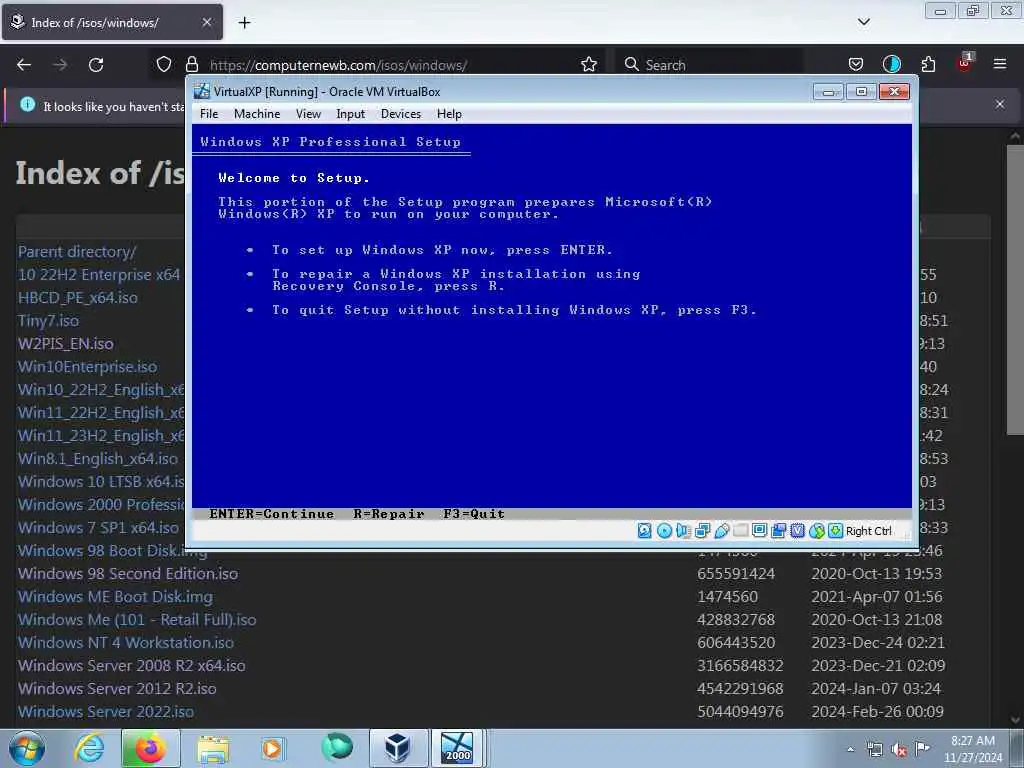1024x768 pixels.
Task: Click the CPU virtualization V indicator
Action: click(x=797, y=531)
